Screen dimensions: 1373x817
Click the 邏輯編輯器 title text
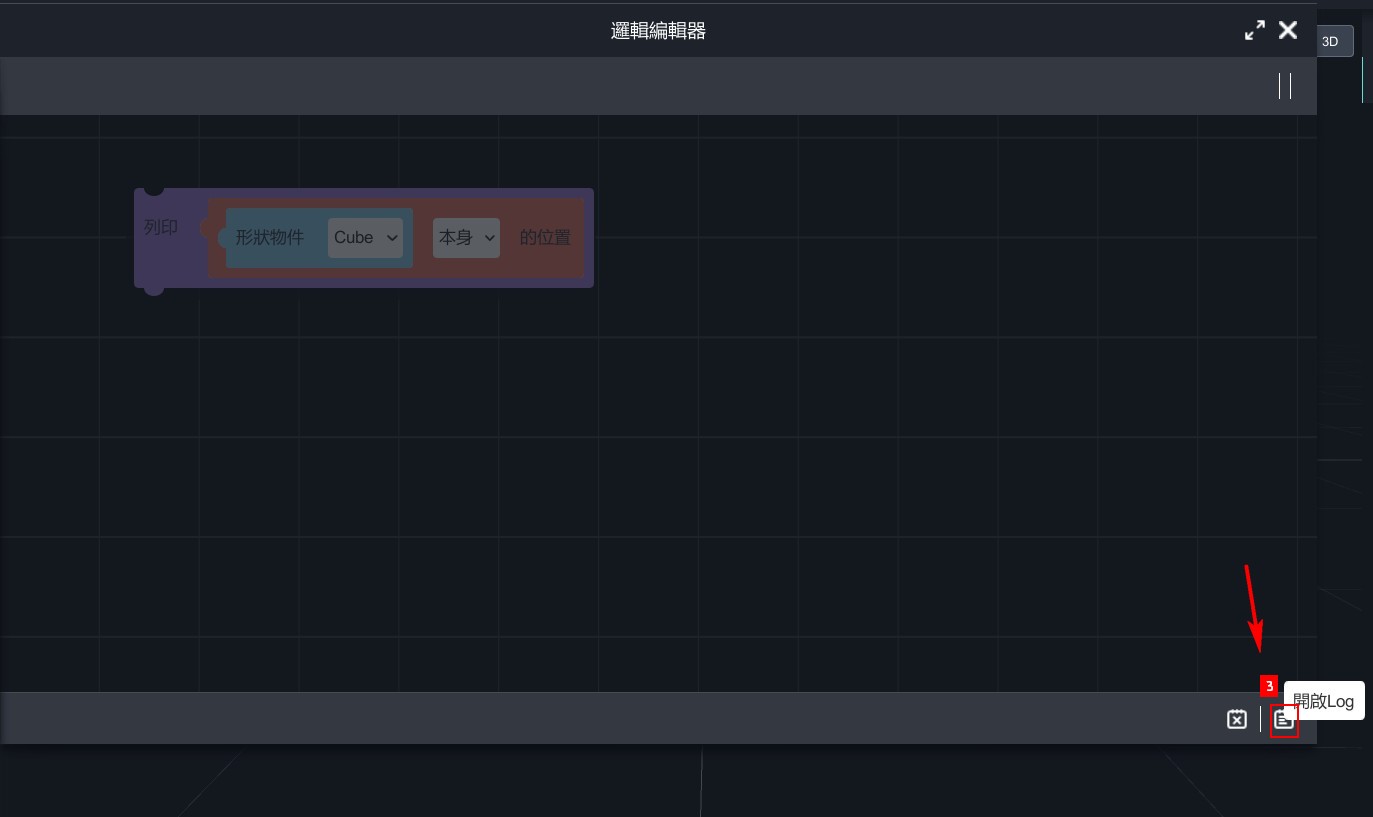click(x=658, y=31)
